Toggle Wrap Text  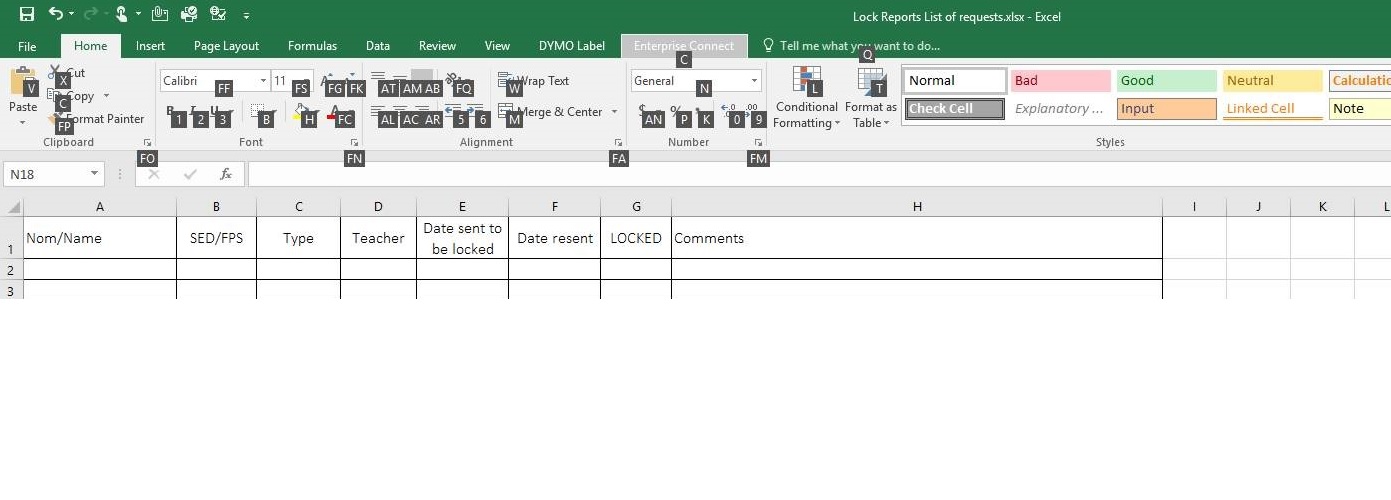(535, 81)
